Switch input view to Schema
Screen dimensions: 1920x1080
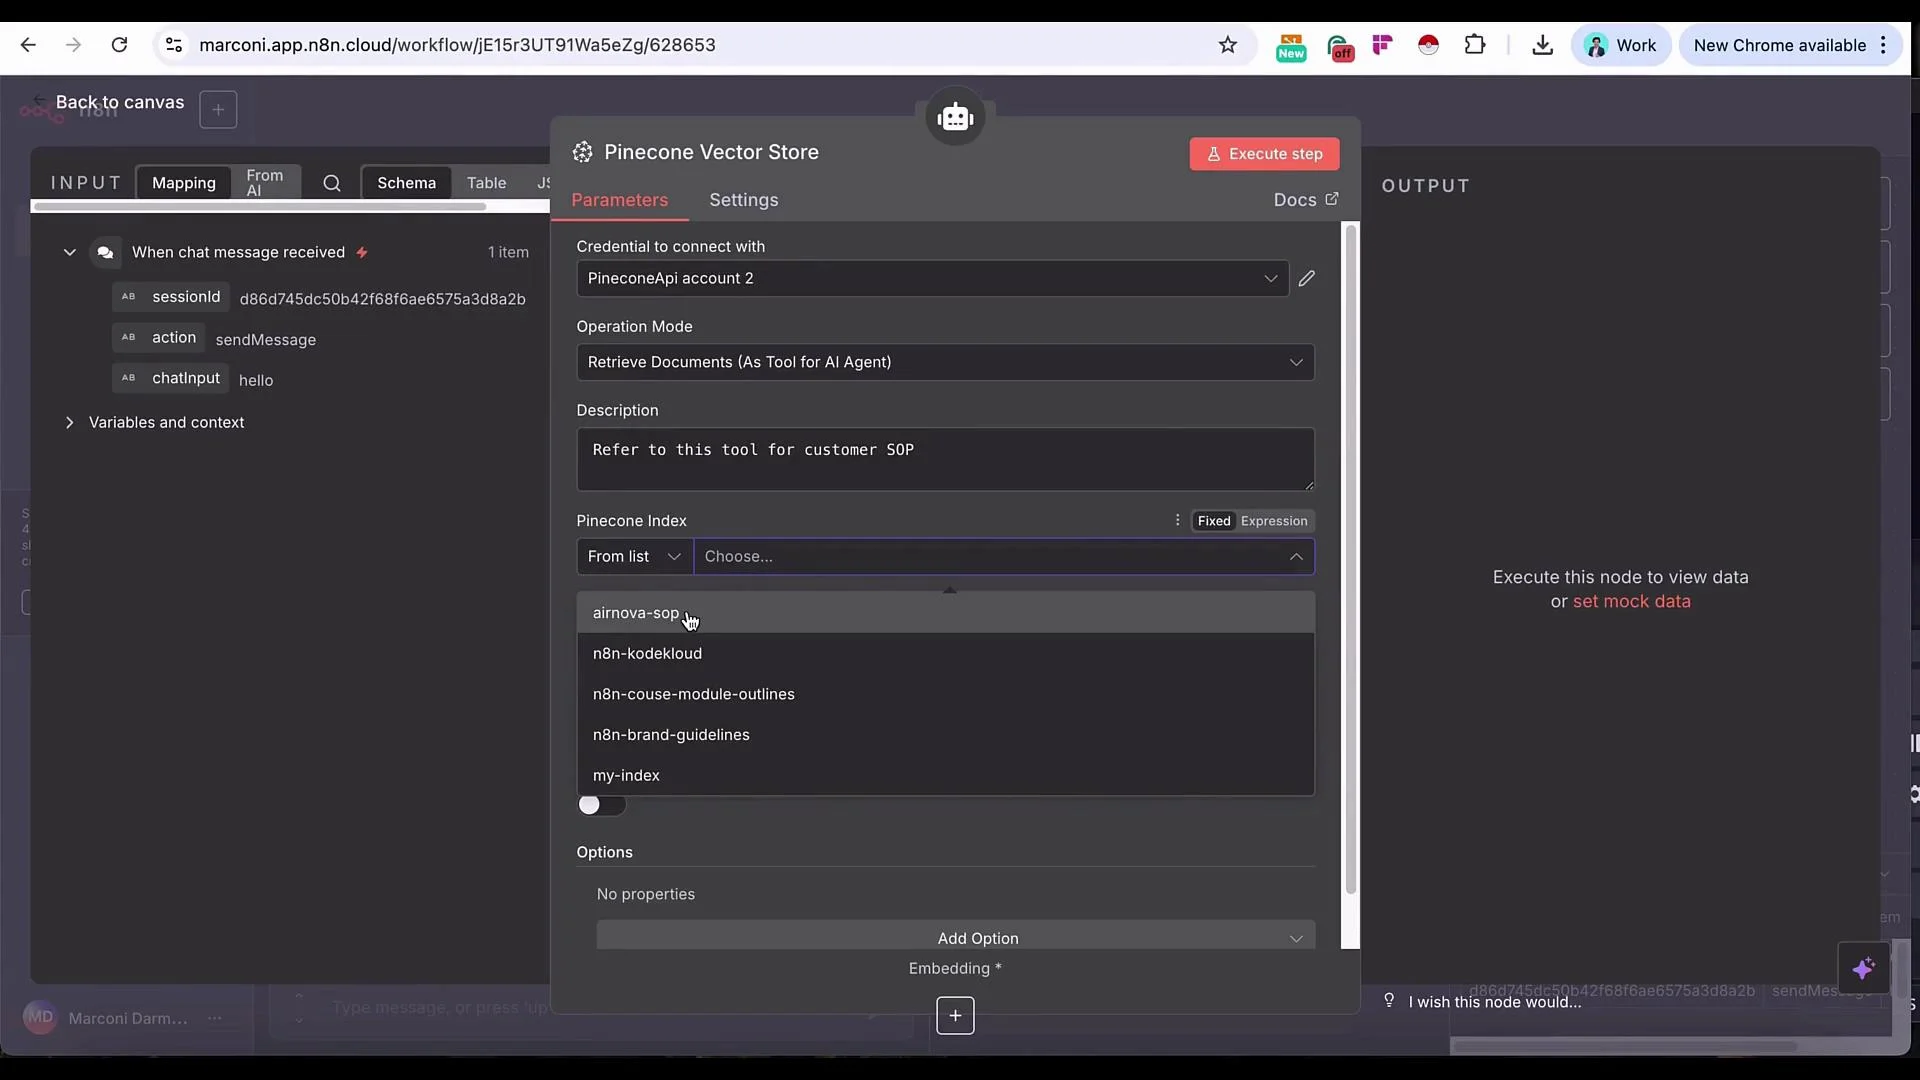pos(406,183)
